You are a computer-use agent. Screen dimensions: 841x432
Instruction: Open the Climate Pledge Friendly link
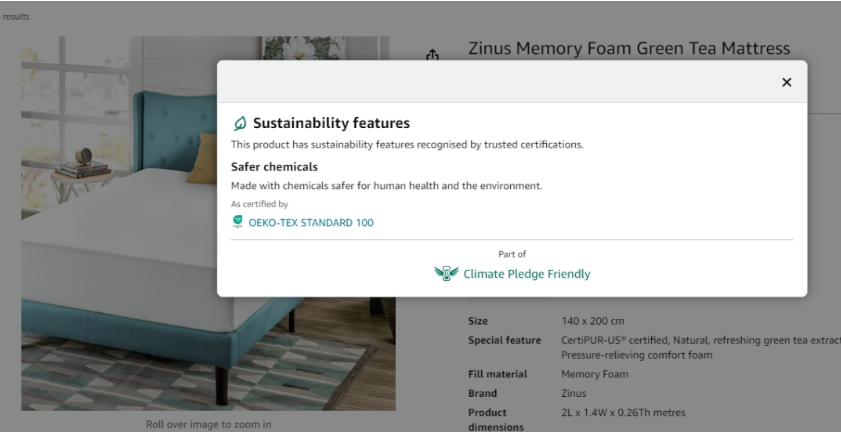pos(526,274)
